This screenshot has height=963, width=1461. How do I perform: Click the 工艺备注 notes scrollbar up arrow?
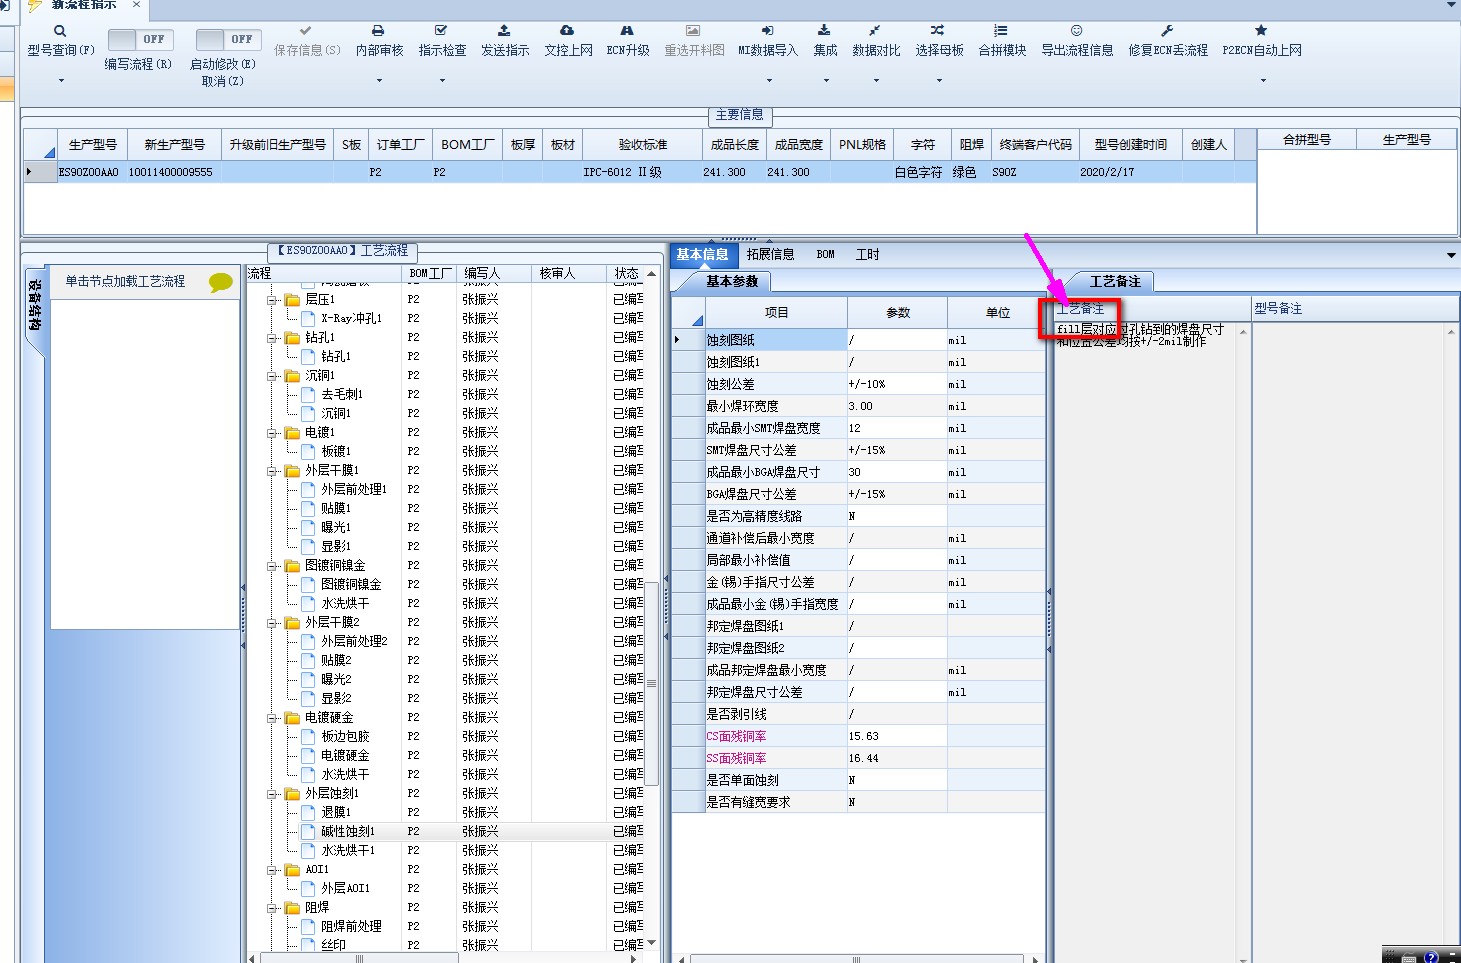click(1243, 332)
